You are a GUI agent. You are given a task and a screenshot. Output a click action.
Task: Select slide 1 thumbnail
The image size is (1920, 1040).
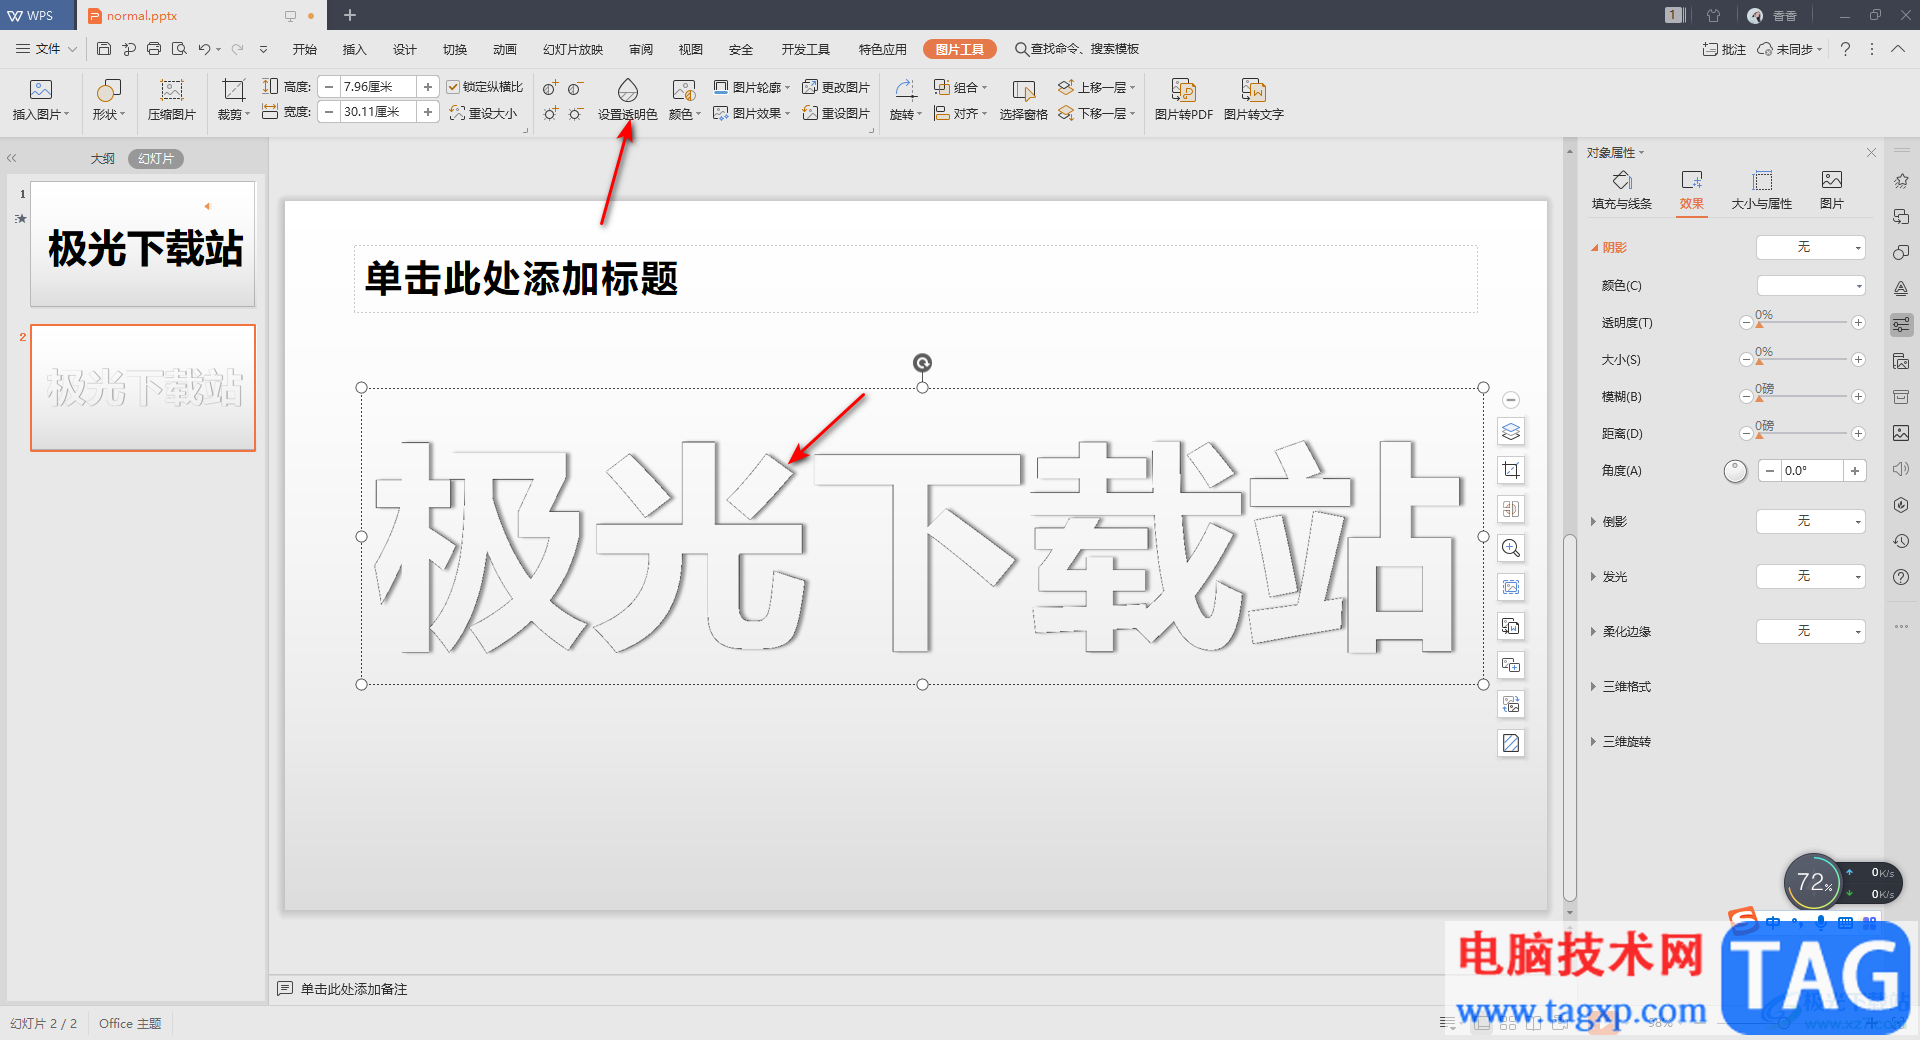143,243
